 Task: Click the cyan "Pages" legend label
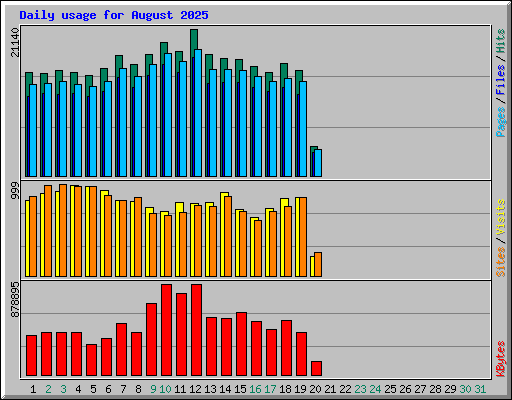(x=501, y=122)
